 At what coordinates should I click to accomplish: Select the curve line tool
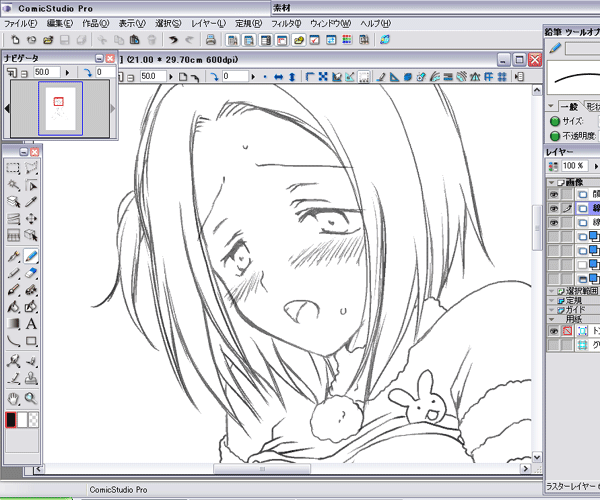coord(13,340)
